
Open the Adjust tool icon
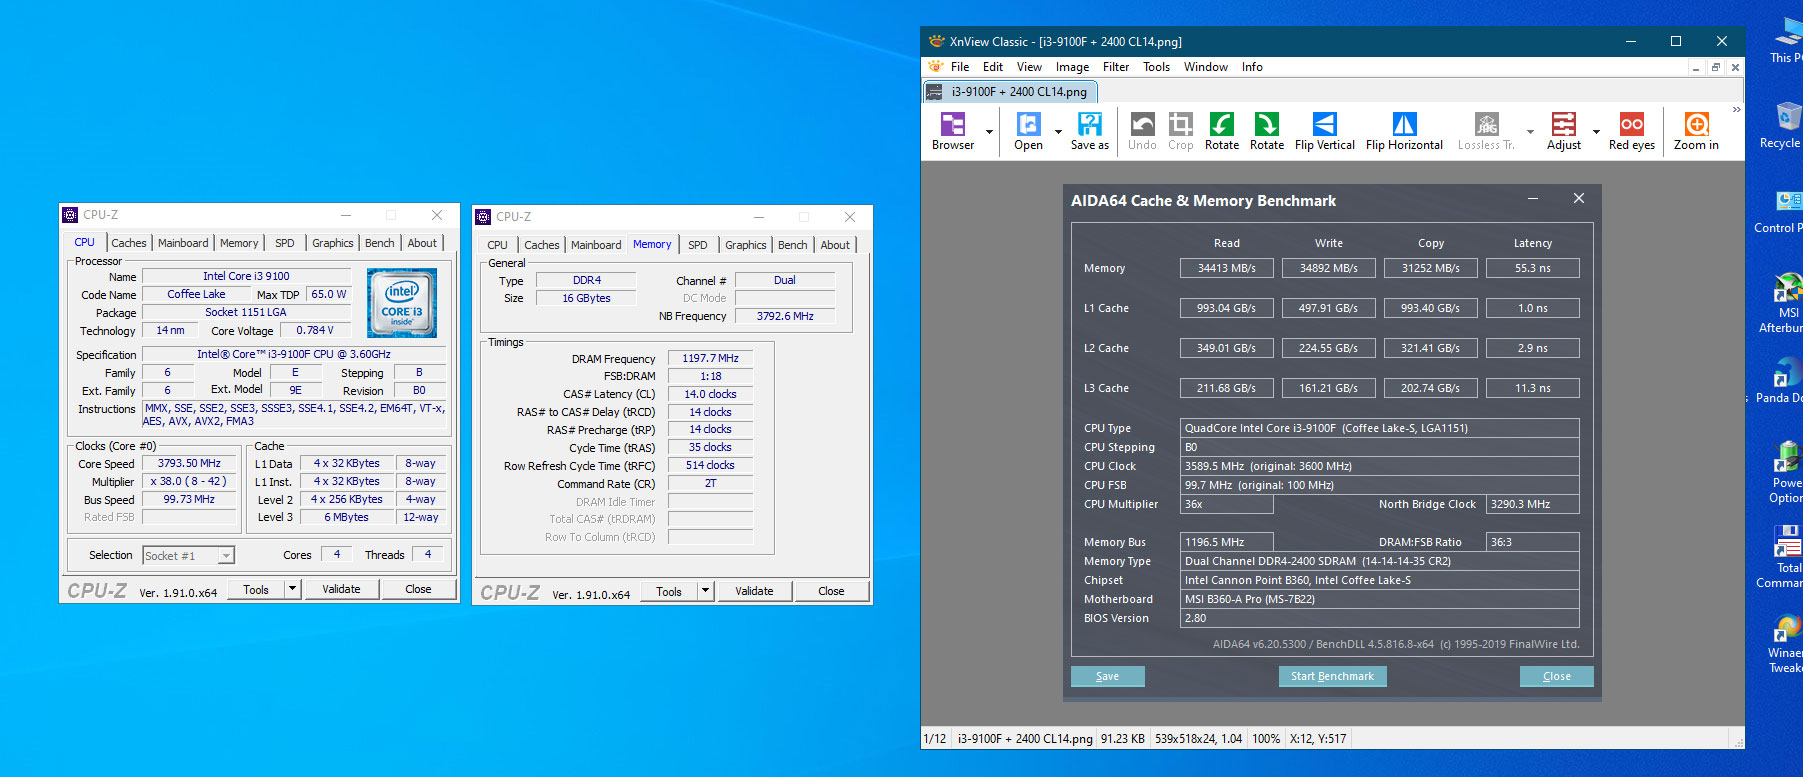[x=1563, y=131]
